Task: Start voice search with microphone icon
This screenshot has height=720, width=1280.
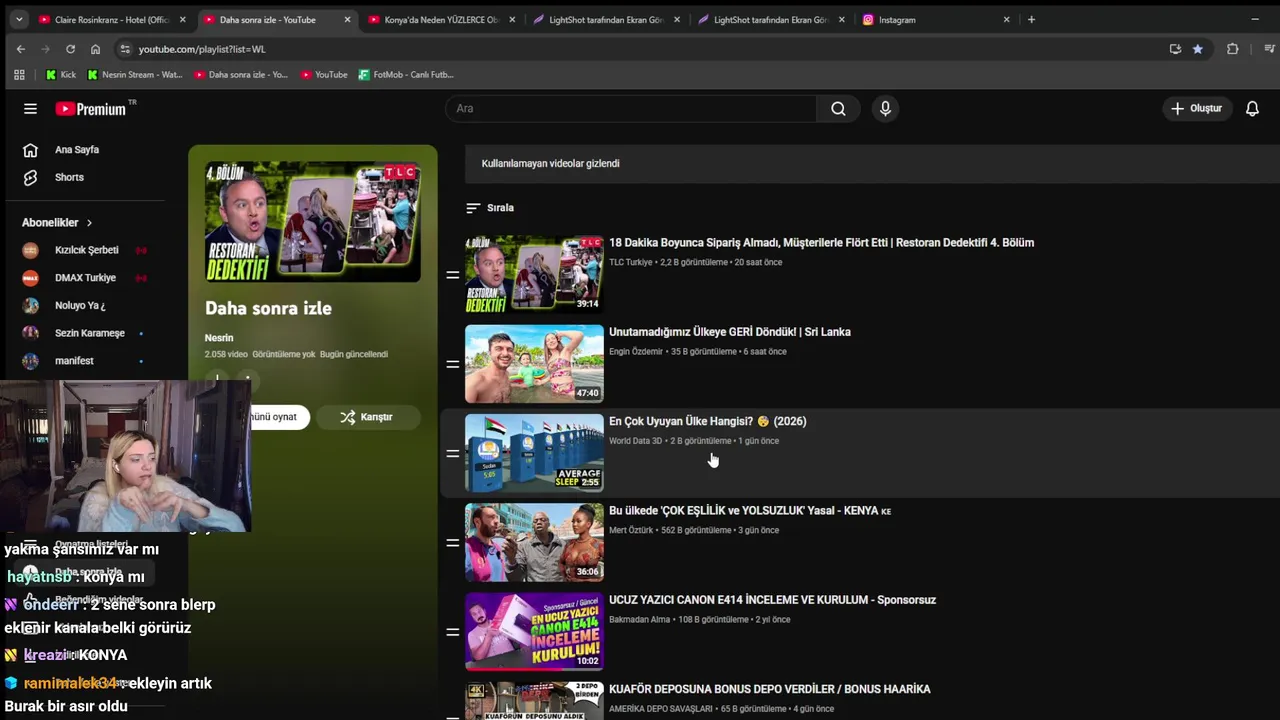Action: click(885, 109)
